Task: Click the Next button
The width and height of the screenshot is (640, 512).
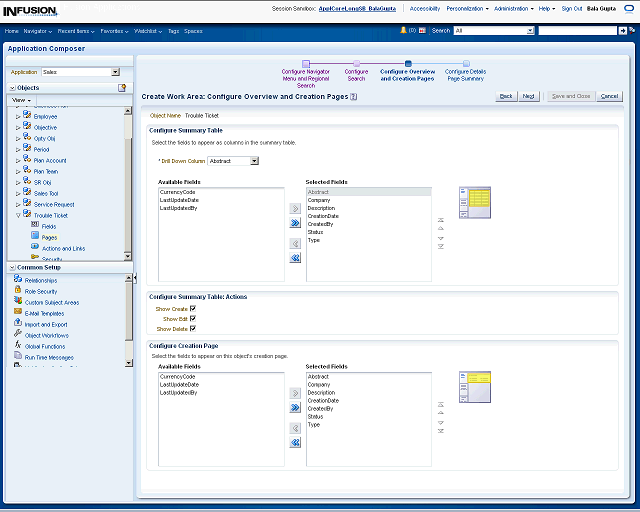Action: tap(529, 96)
